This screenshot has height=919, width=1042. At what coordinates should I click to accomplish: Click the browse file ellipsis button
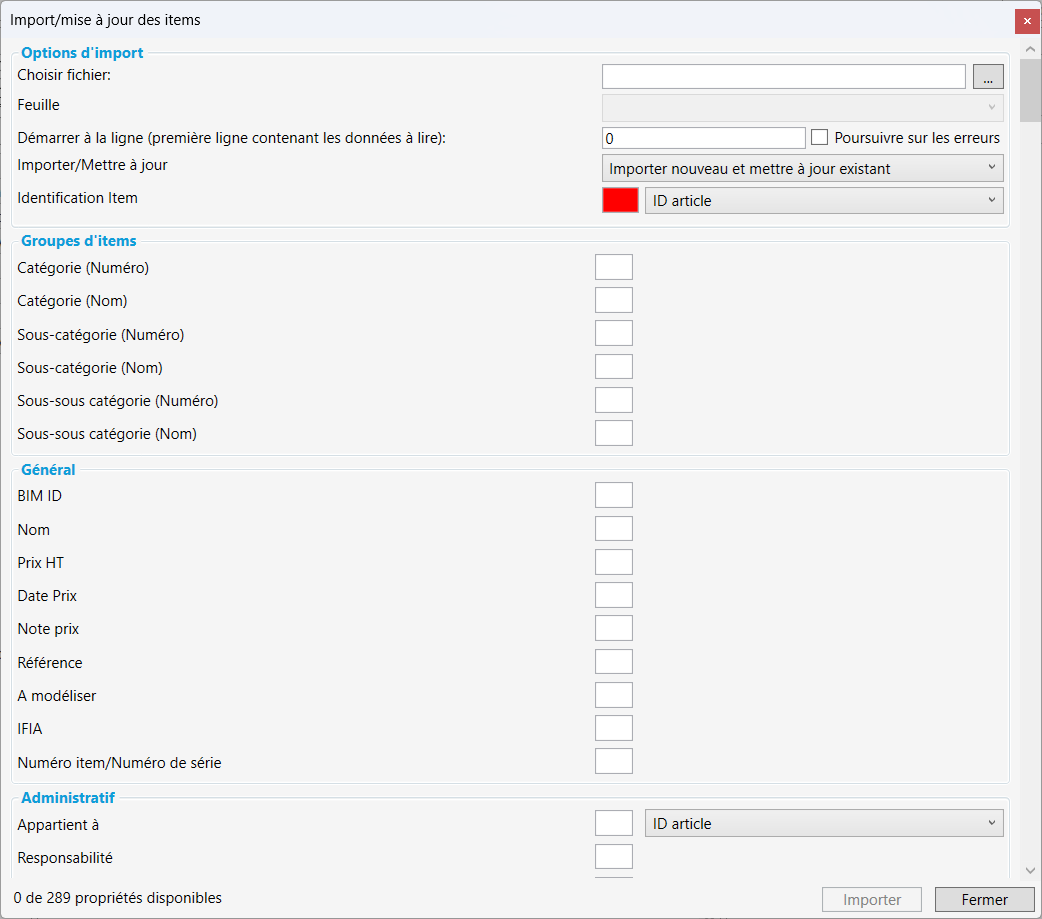(x=988, y=77)
